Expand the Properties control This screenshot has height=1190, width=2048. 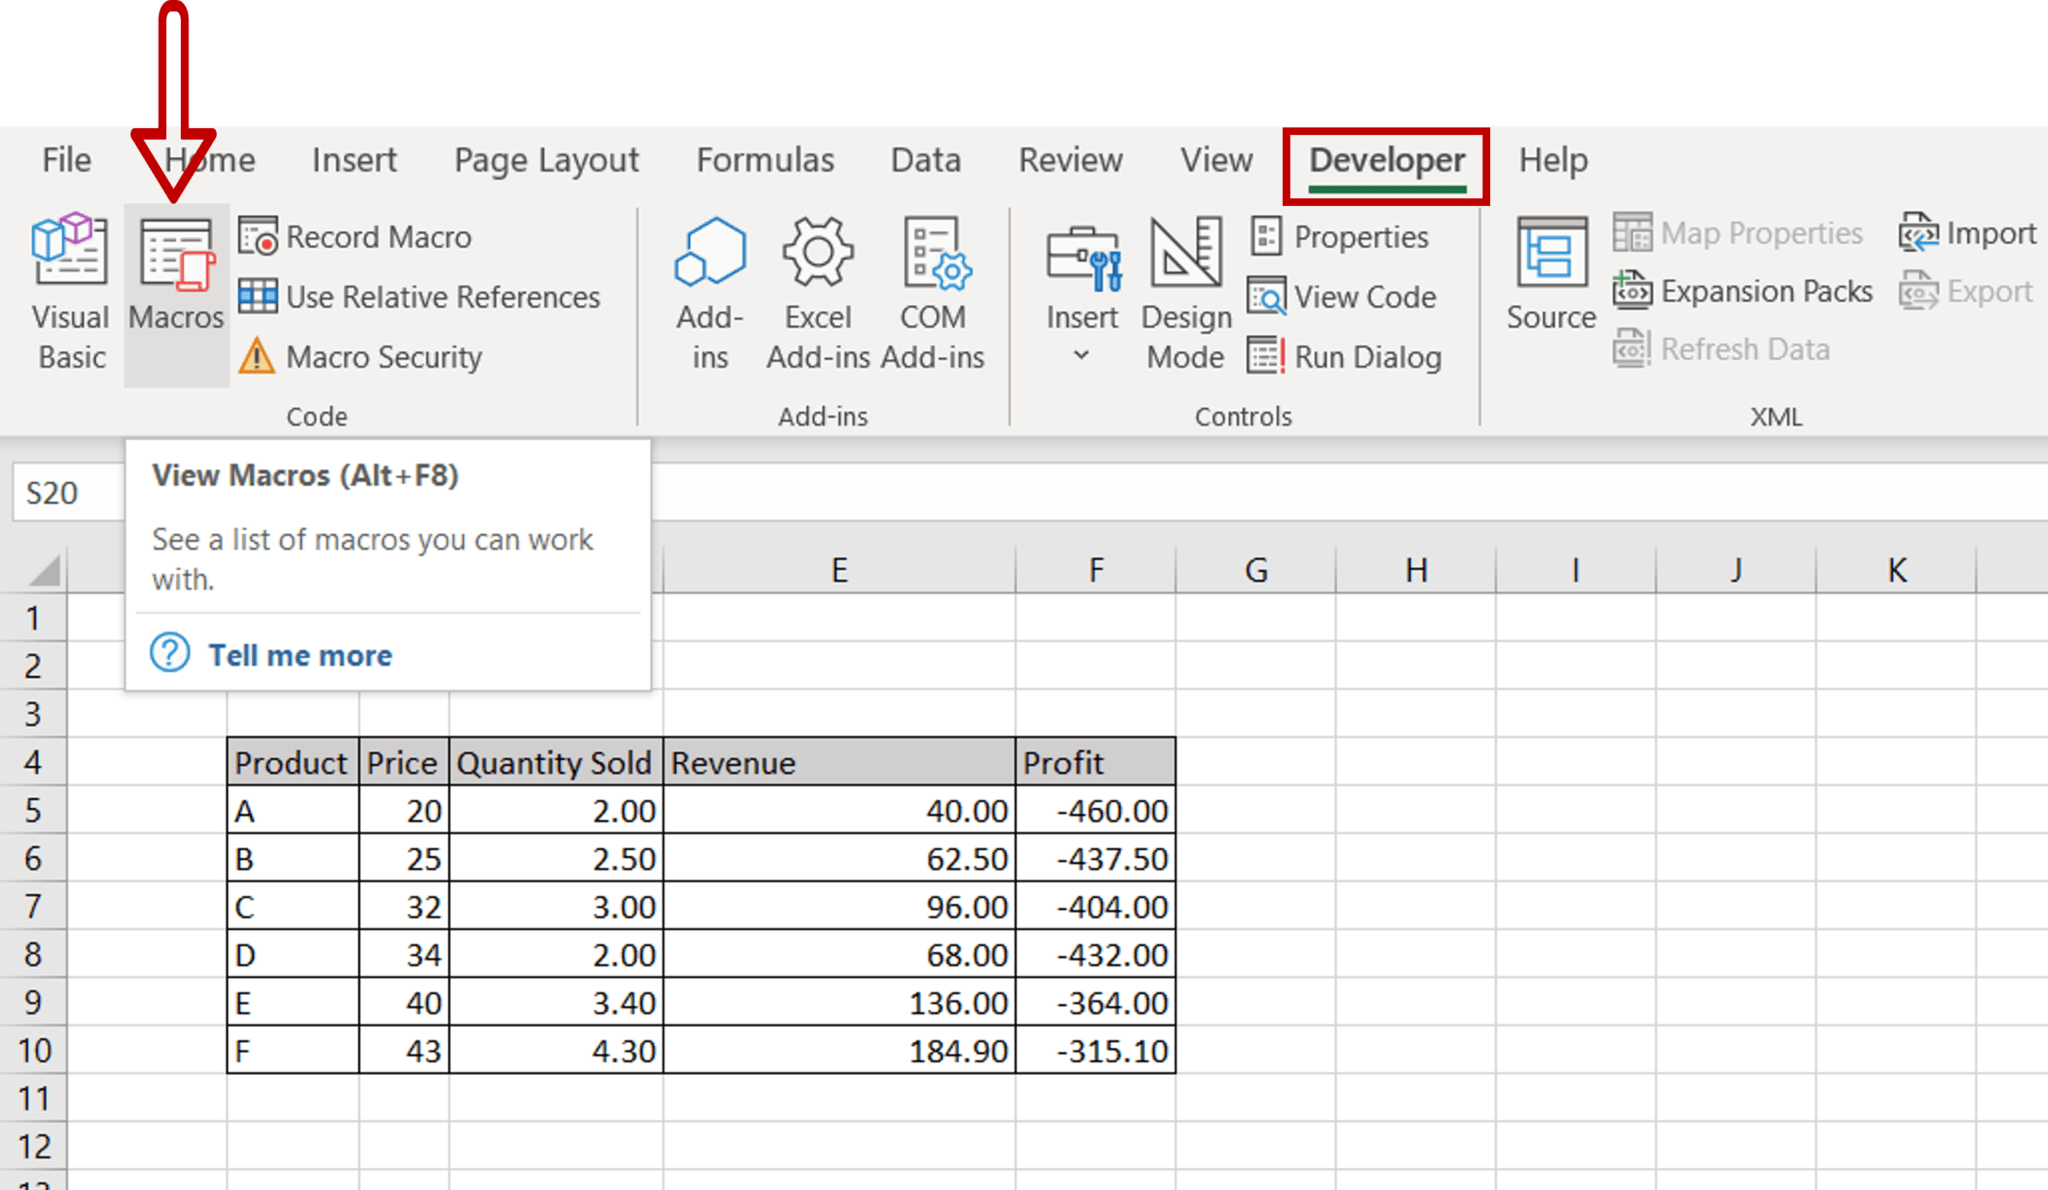[x=1345, y=237]
